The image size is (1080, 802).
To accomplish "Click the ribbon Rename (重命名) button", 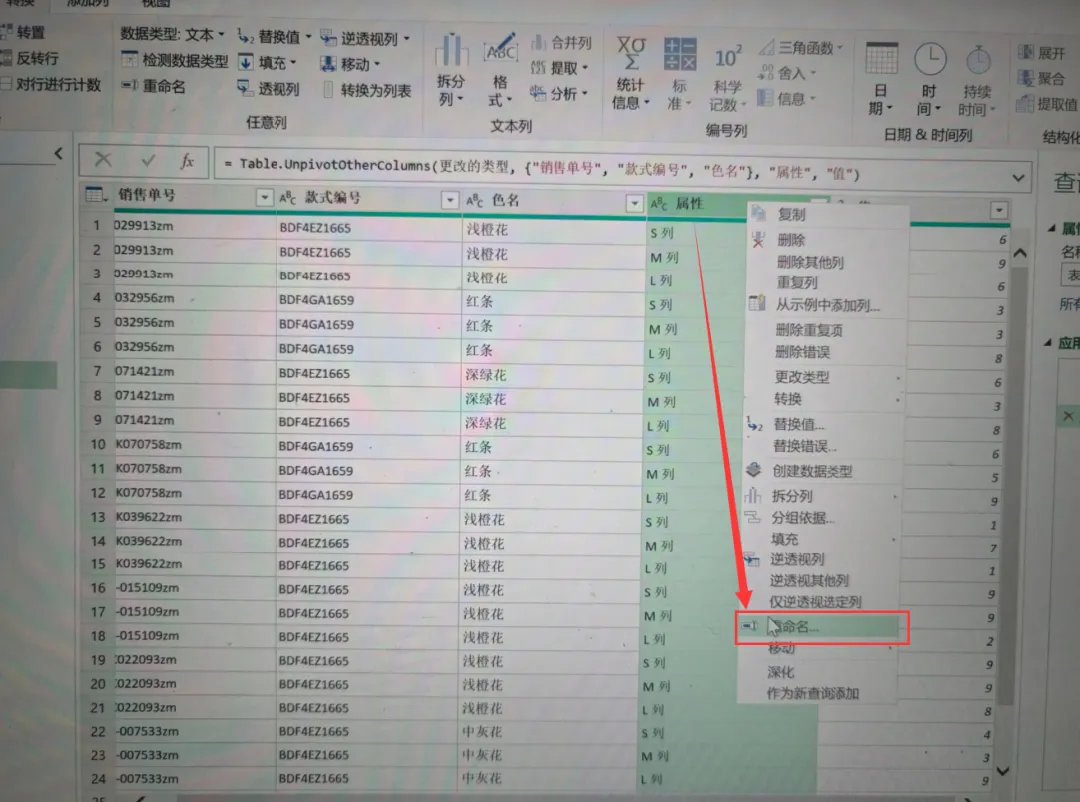I will [154, 87].
